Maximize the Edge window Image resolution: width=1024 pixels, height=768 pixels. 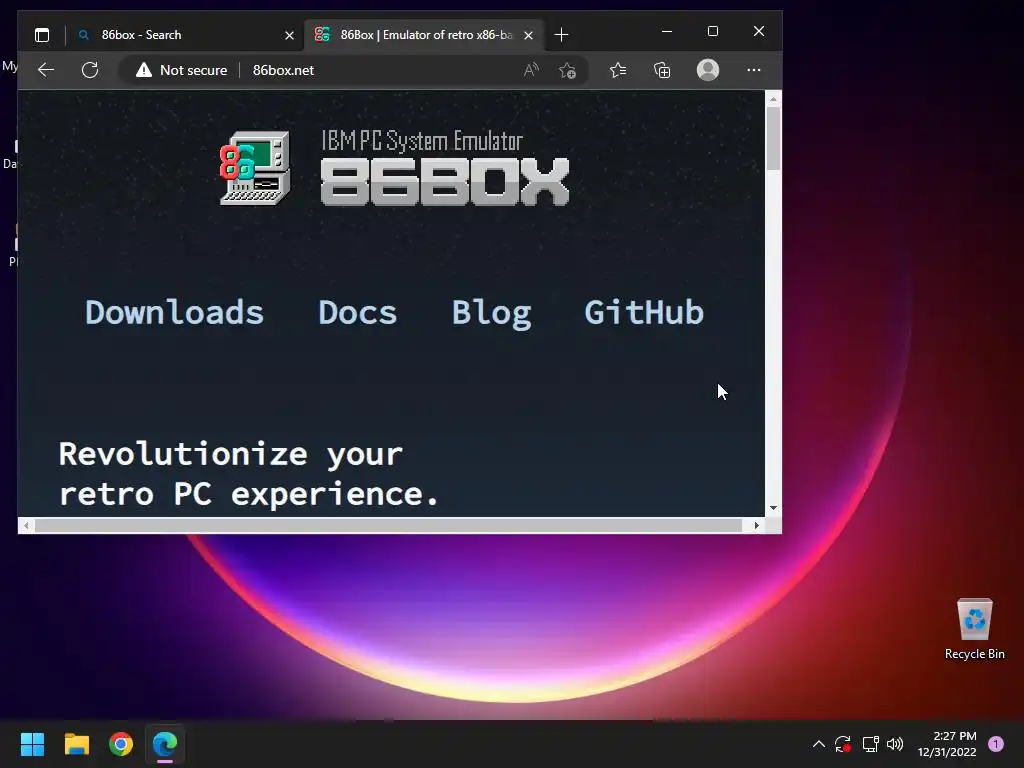pyautogui.click(x=712, y=31)
